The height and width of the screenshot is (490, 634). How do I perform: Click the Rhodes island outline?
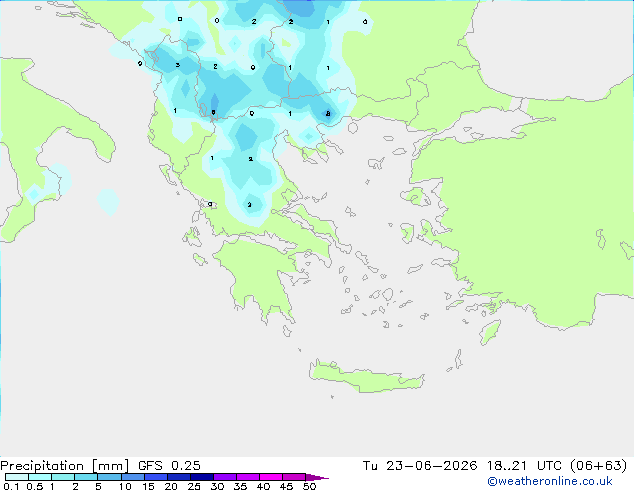[490, 332]
